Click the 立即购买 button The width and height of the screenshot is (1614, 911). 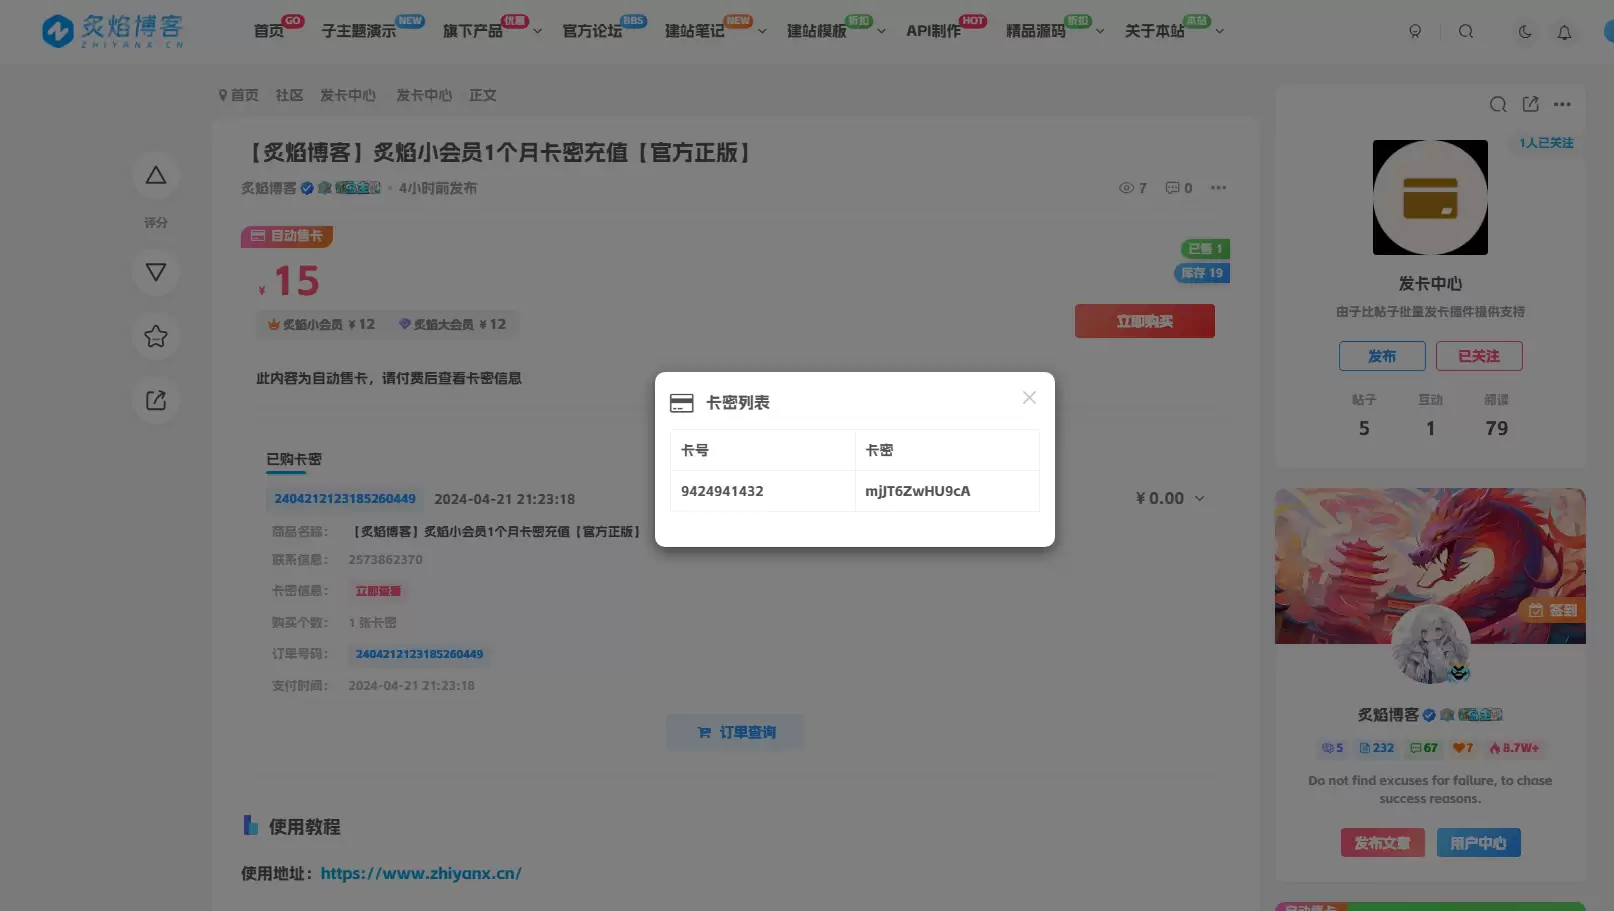(1145, 321)
